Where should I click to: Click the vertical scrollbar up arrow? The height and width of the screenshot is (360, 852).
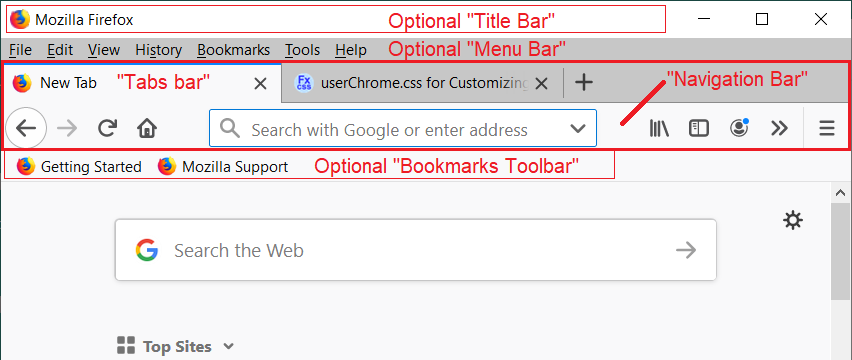pyautogui.click(x=840, y=192)
